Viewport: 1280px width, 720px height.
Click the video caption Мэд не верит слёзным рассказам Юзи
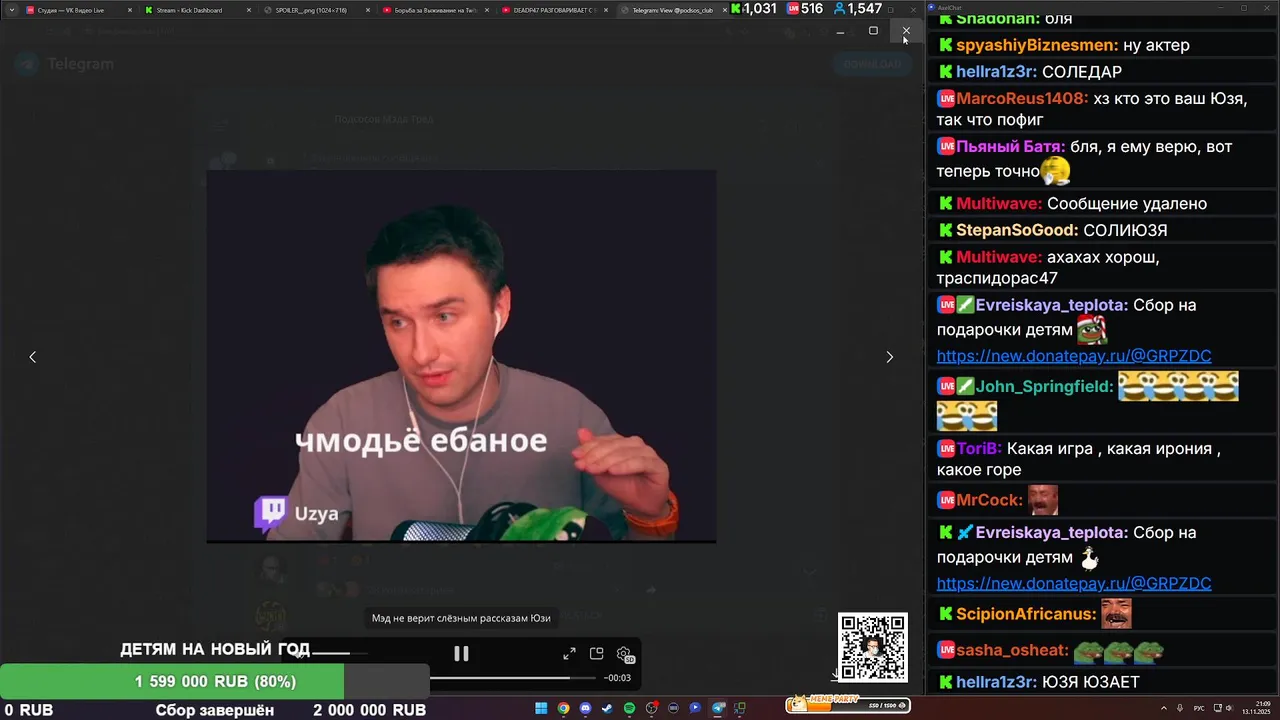[x=461, y=618]
